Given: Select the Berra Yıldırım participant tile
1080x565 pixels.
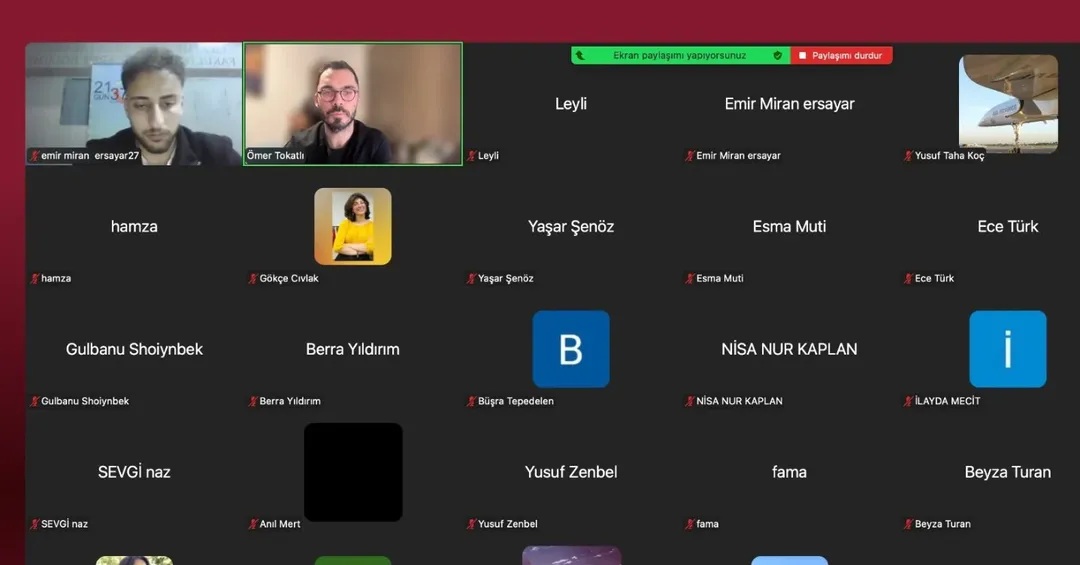Looking at the screenshot, I should [x=353, y=349].
